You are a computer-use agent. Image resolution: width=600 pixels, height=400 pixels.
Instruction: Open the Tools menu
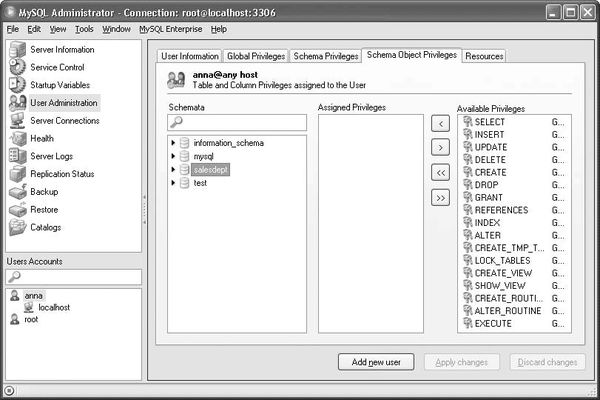(x=84, y=29)
